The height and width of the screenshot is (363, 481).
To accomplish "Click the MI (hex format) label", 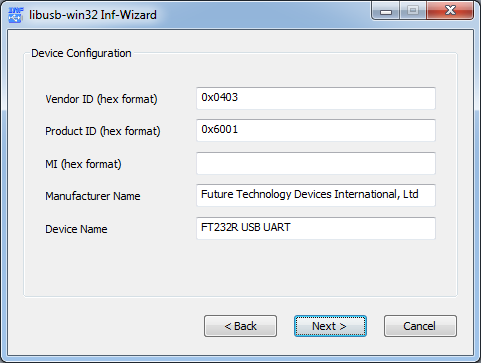I will coord(83,164).
